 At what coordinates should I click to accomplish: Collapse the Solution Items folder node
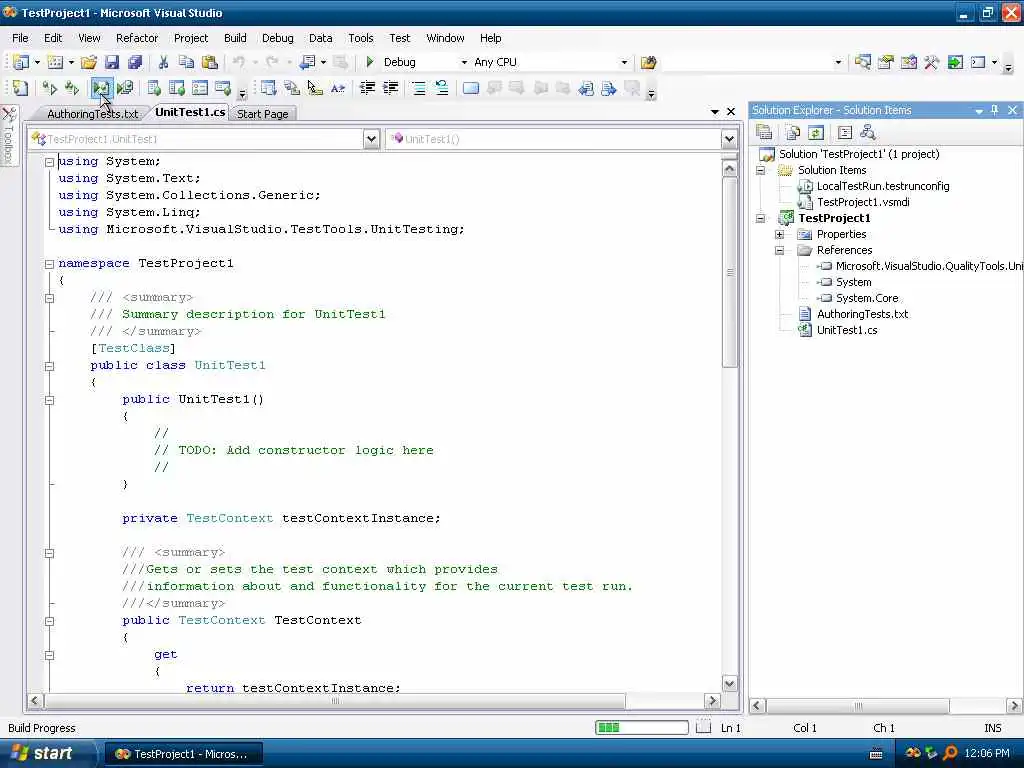click(x=761, y=170)
